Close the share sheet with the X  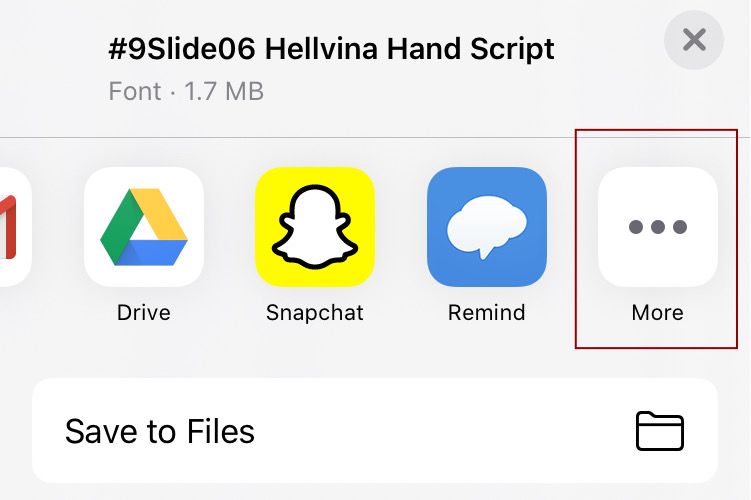694,40
